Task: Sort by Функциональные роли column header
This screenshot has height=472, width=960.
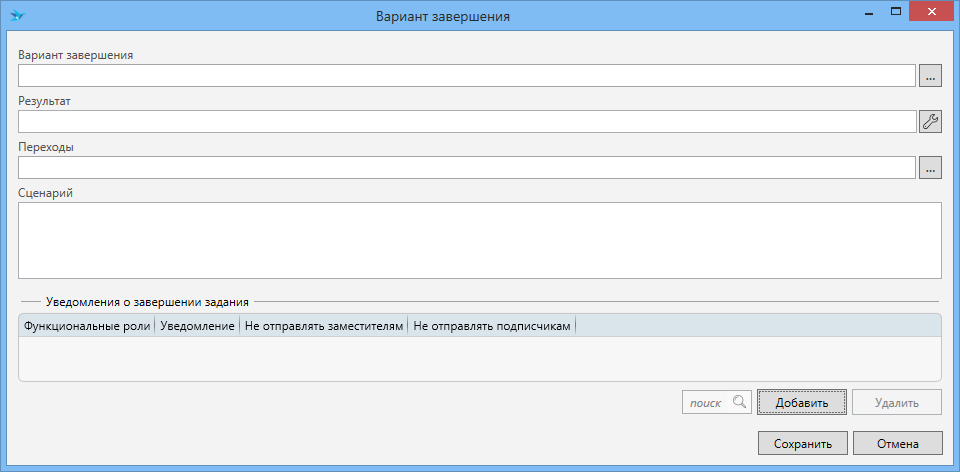Action: [x=87, y=326]
